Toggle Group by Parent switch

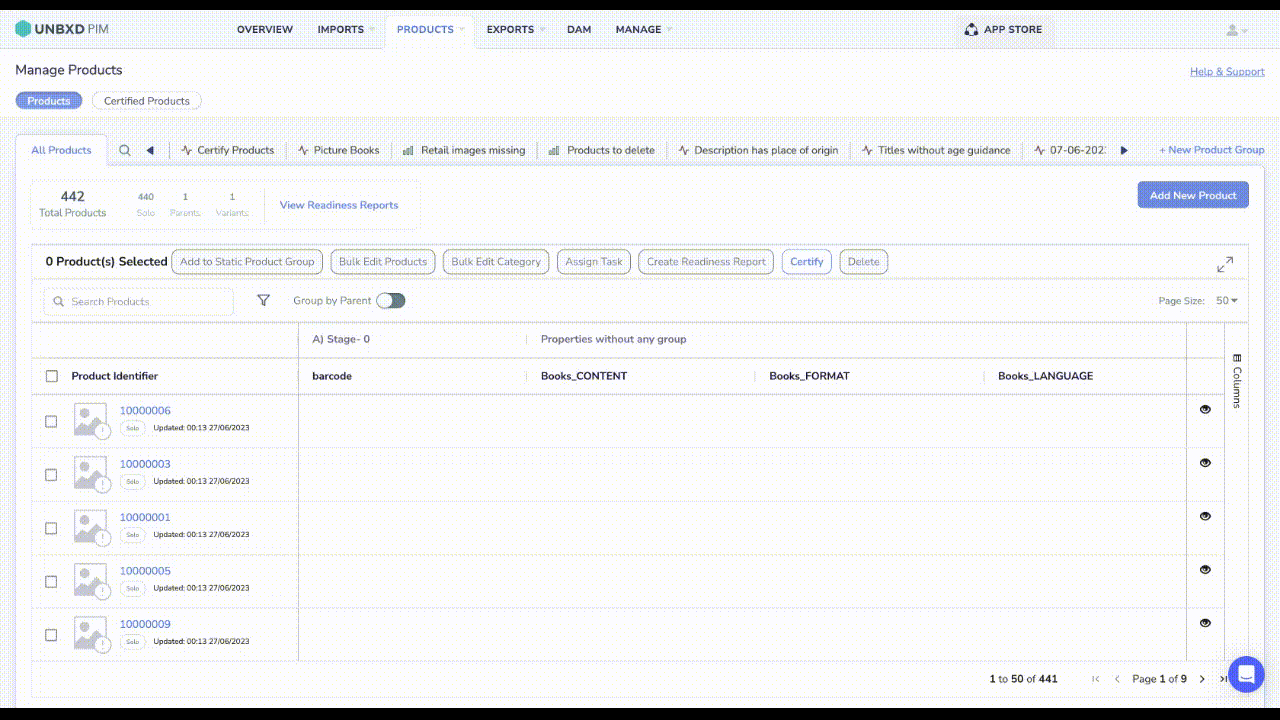point(390,301)
